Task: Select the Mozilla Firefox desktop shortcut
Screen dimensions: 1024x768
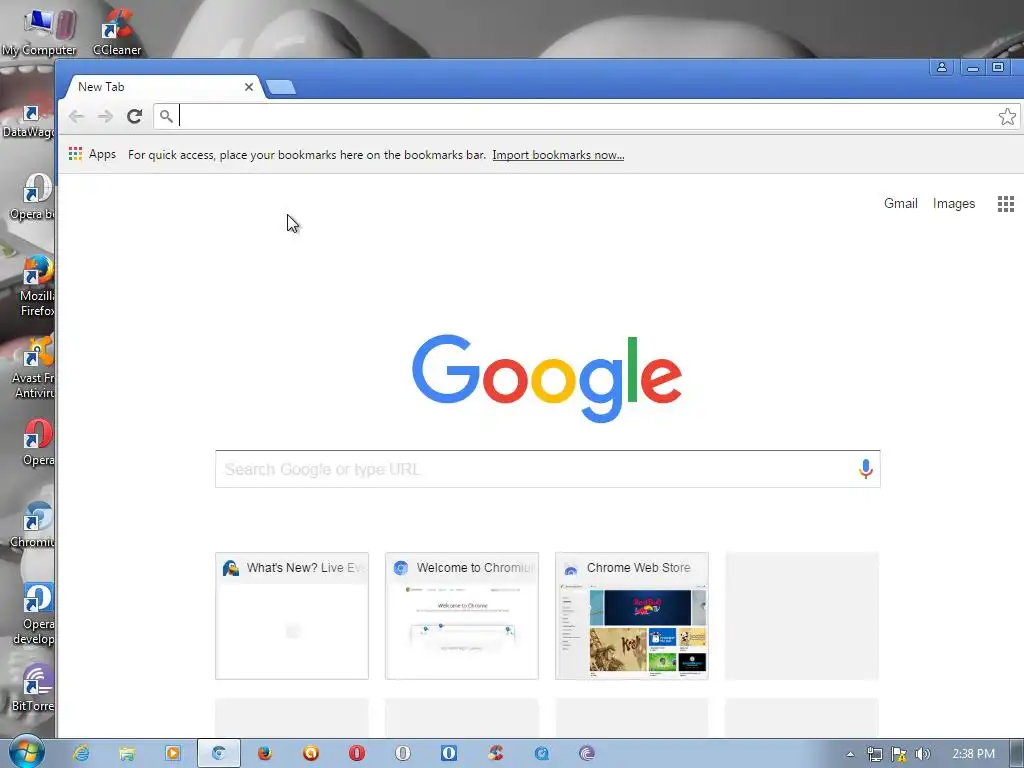Action: (37, 287)
